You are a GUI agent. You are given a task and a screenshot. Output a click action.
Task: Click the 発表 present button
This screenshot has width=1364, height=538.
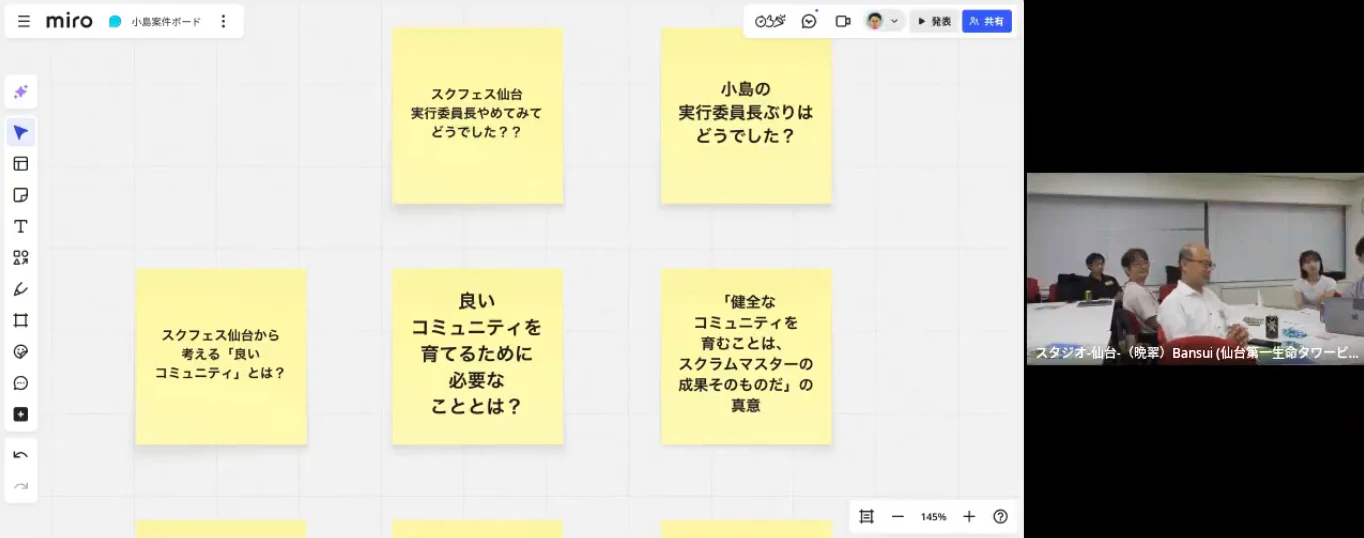[x=934, y=21]
